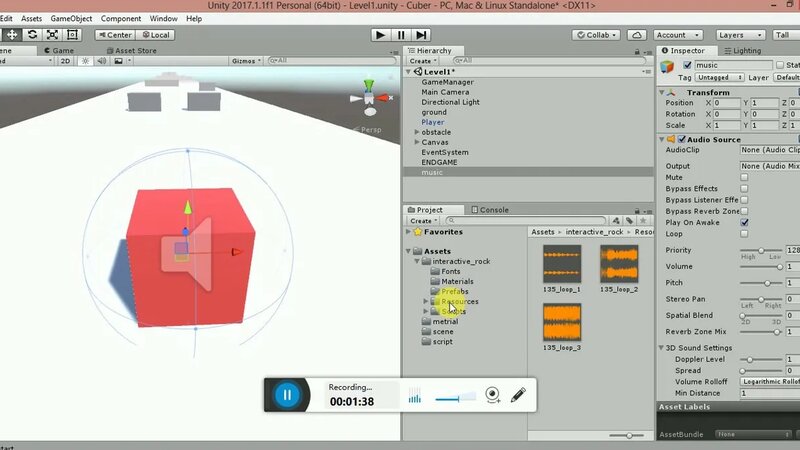Click Create in Project panel
Viewport: 800px width, 450px height.
point(423,220)
